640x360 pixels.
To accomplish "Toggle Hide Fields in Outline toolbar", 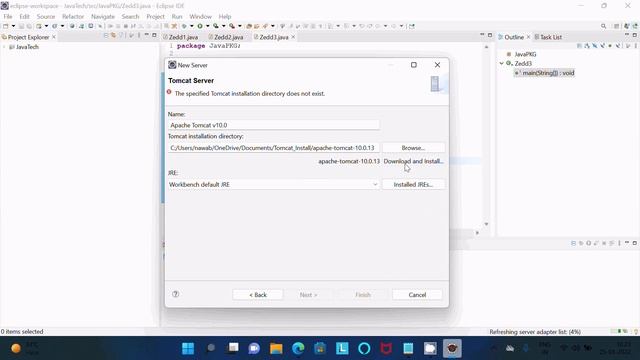I will pos(595,46).
